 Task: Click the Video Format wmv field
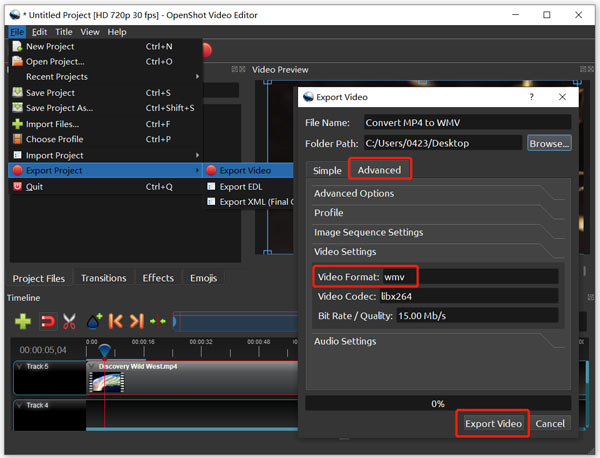(470, 277)
